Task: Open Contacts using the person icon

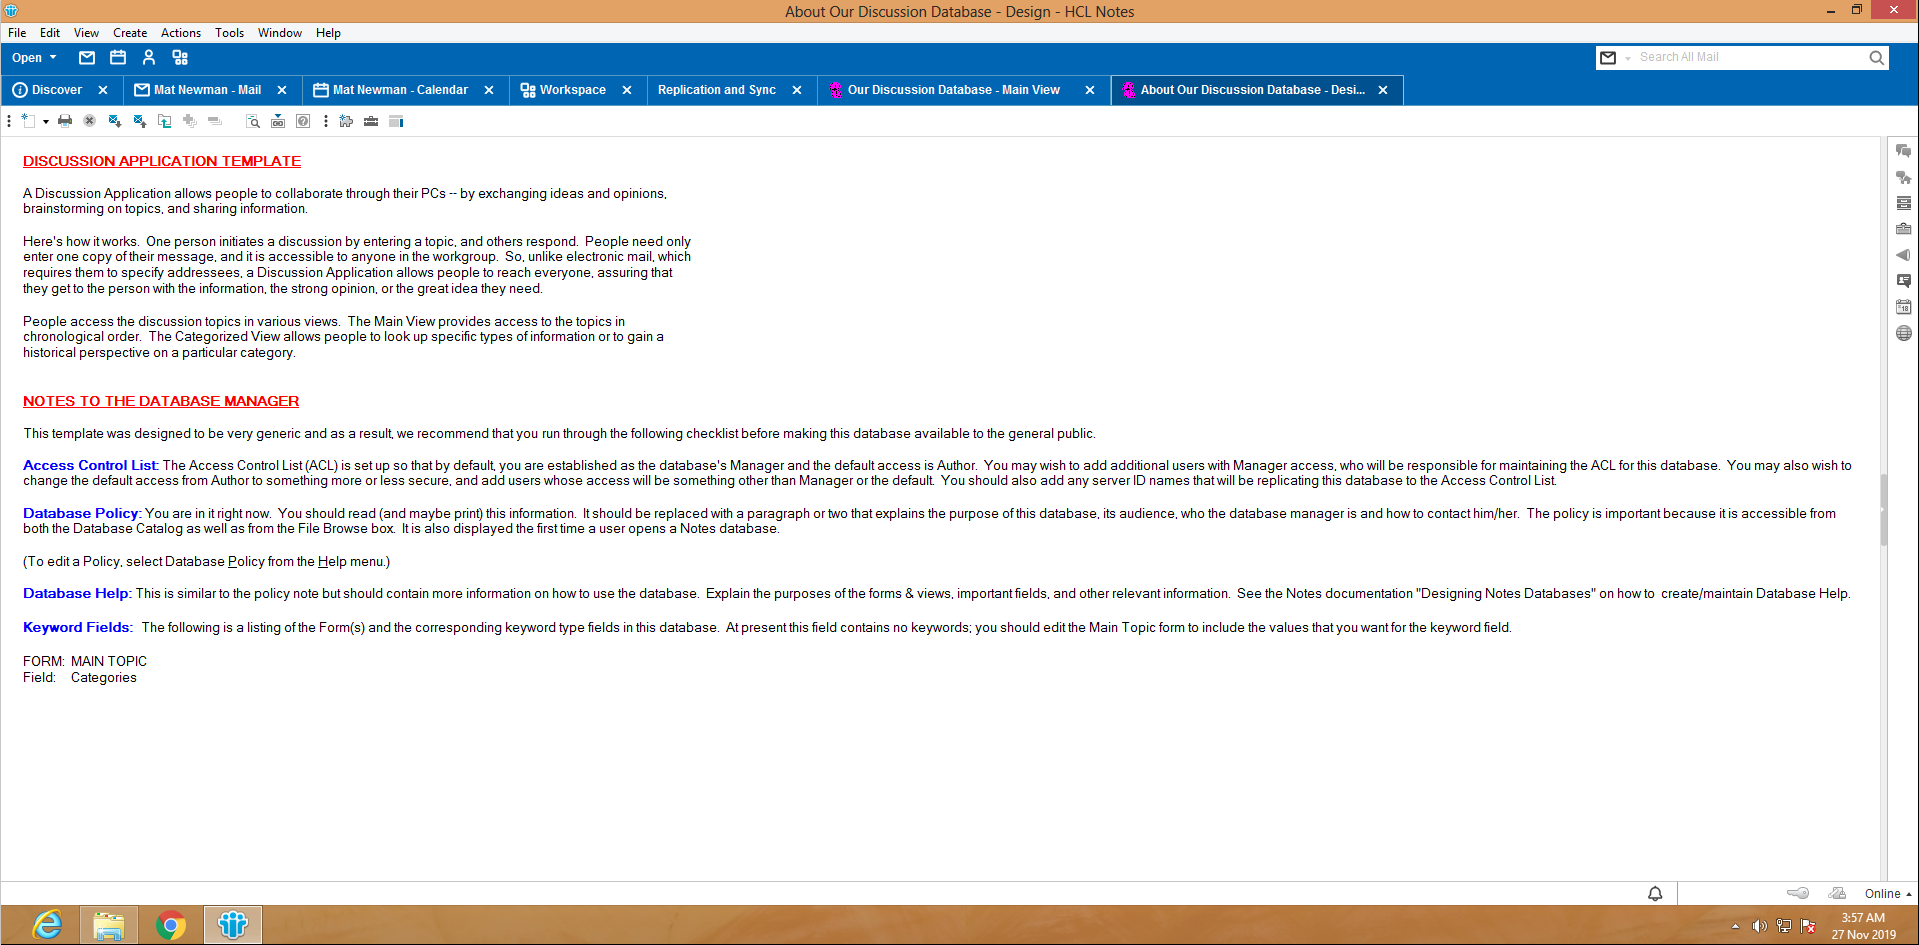Action: coord(149,58)
